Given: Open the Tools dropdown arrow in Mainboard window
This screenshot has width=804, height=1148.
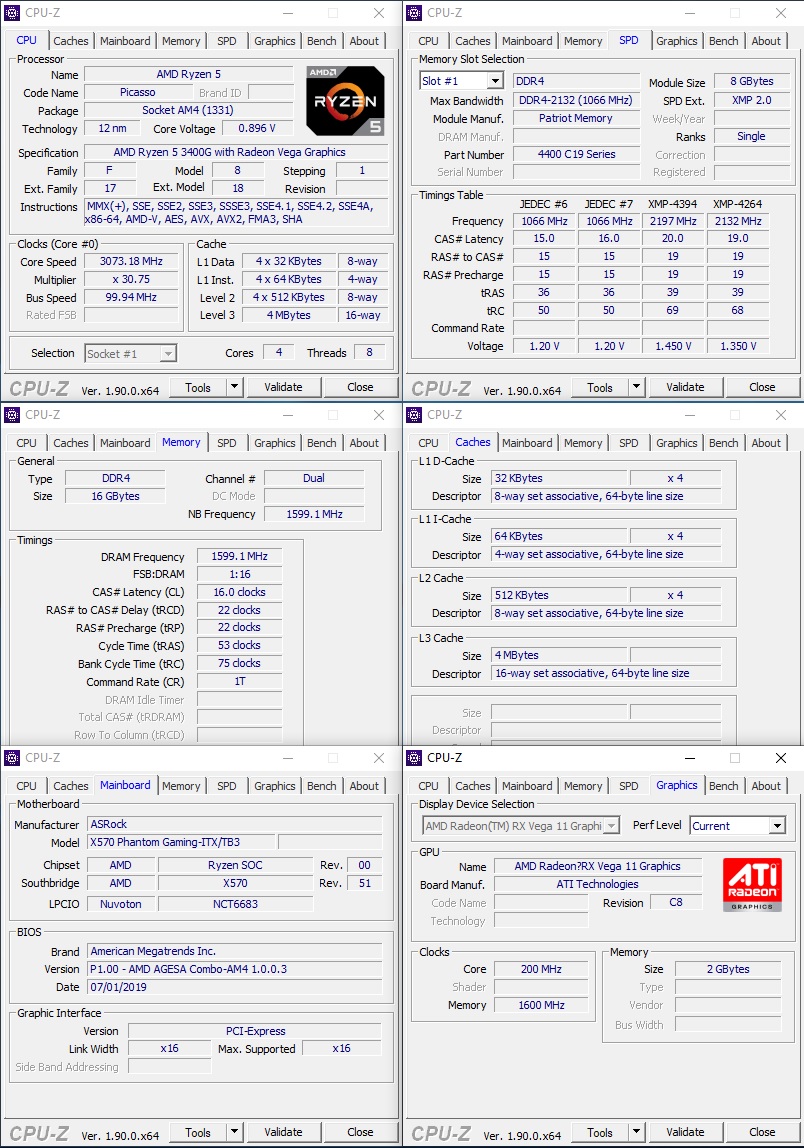Looking at the screenshot, I should (x=234, y=1132).
